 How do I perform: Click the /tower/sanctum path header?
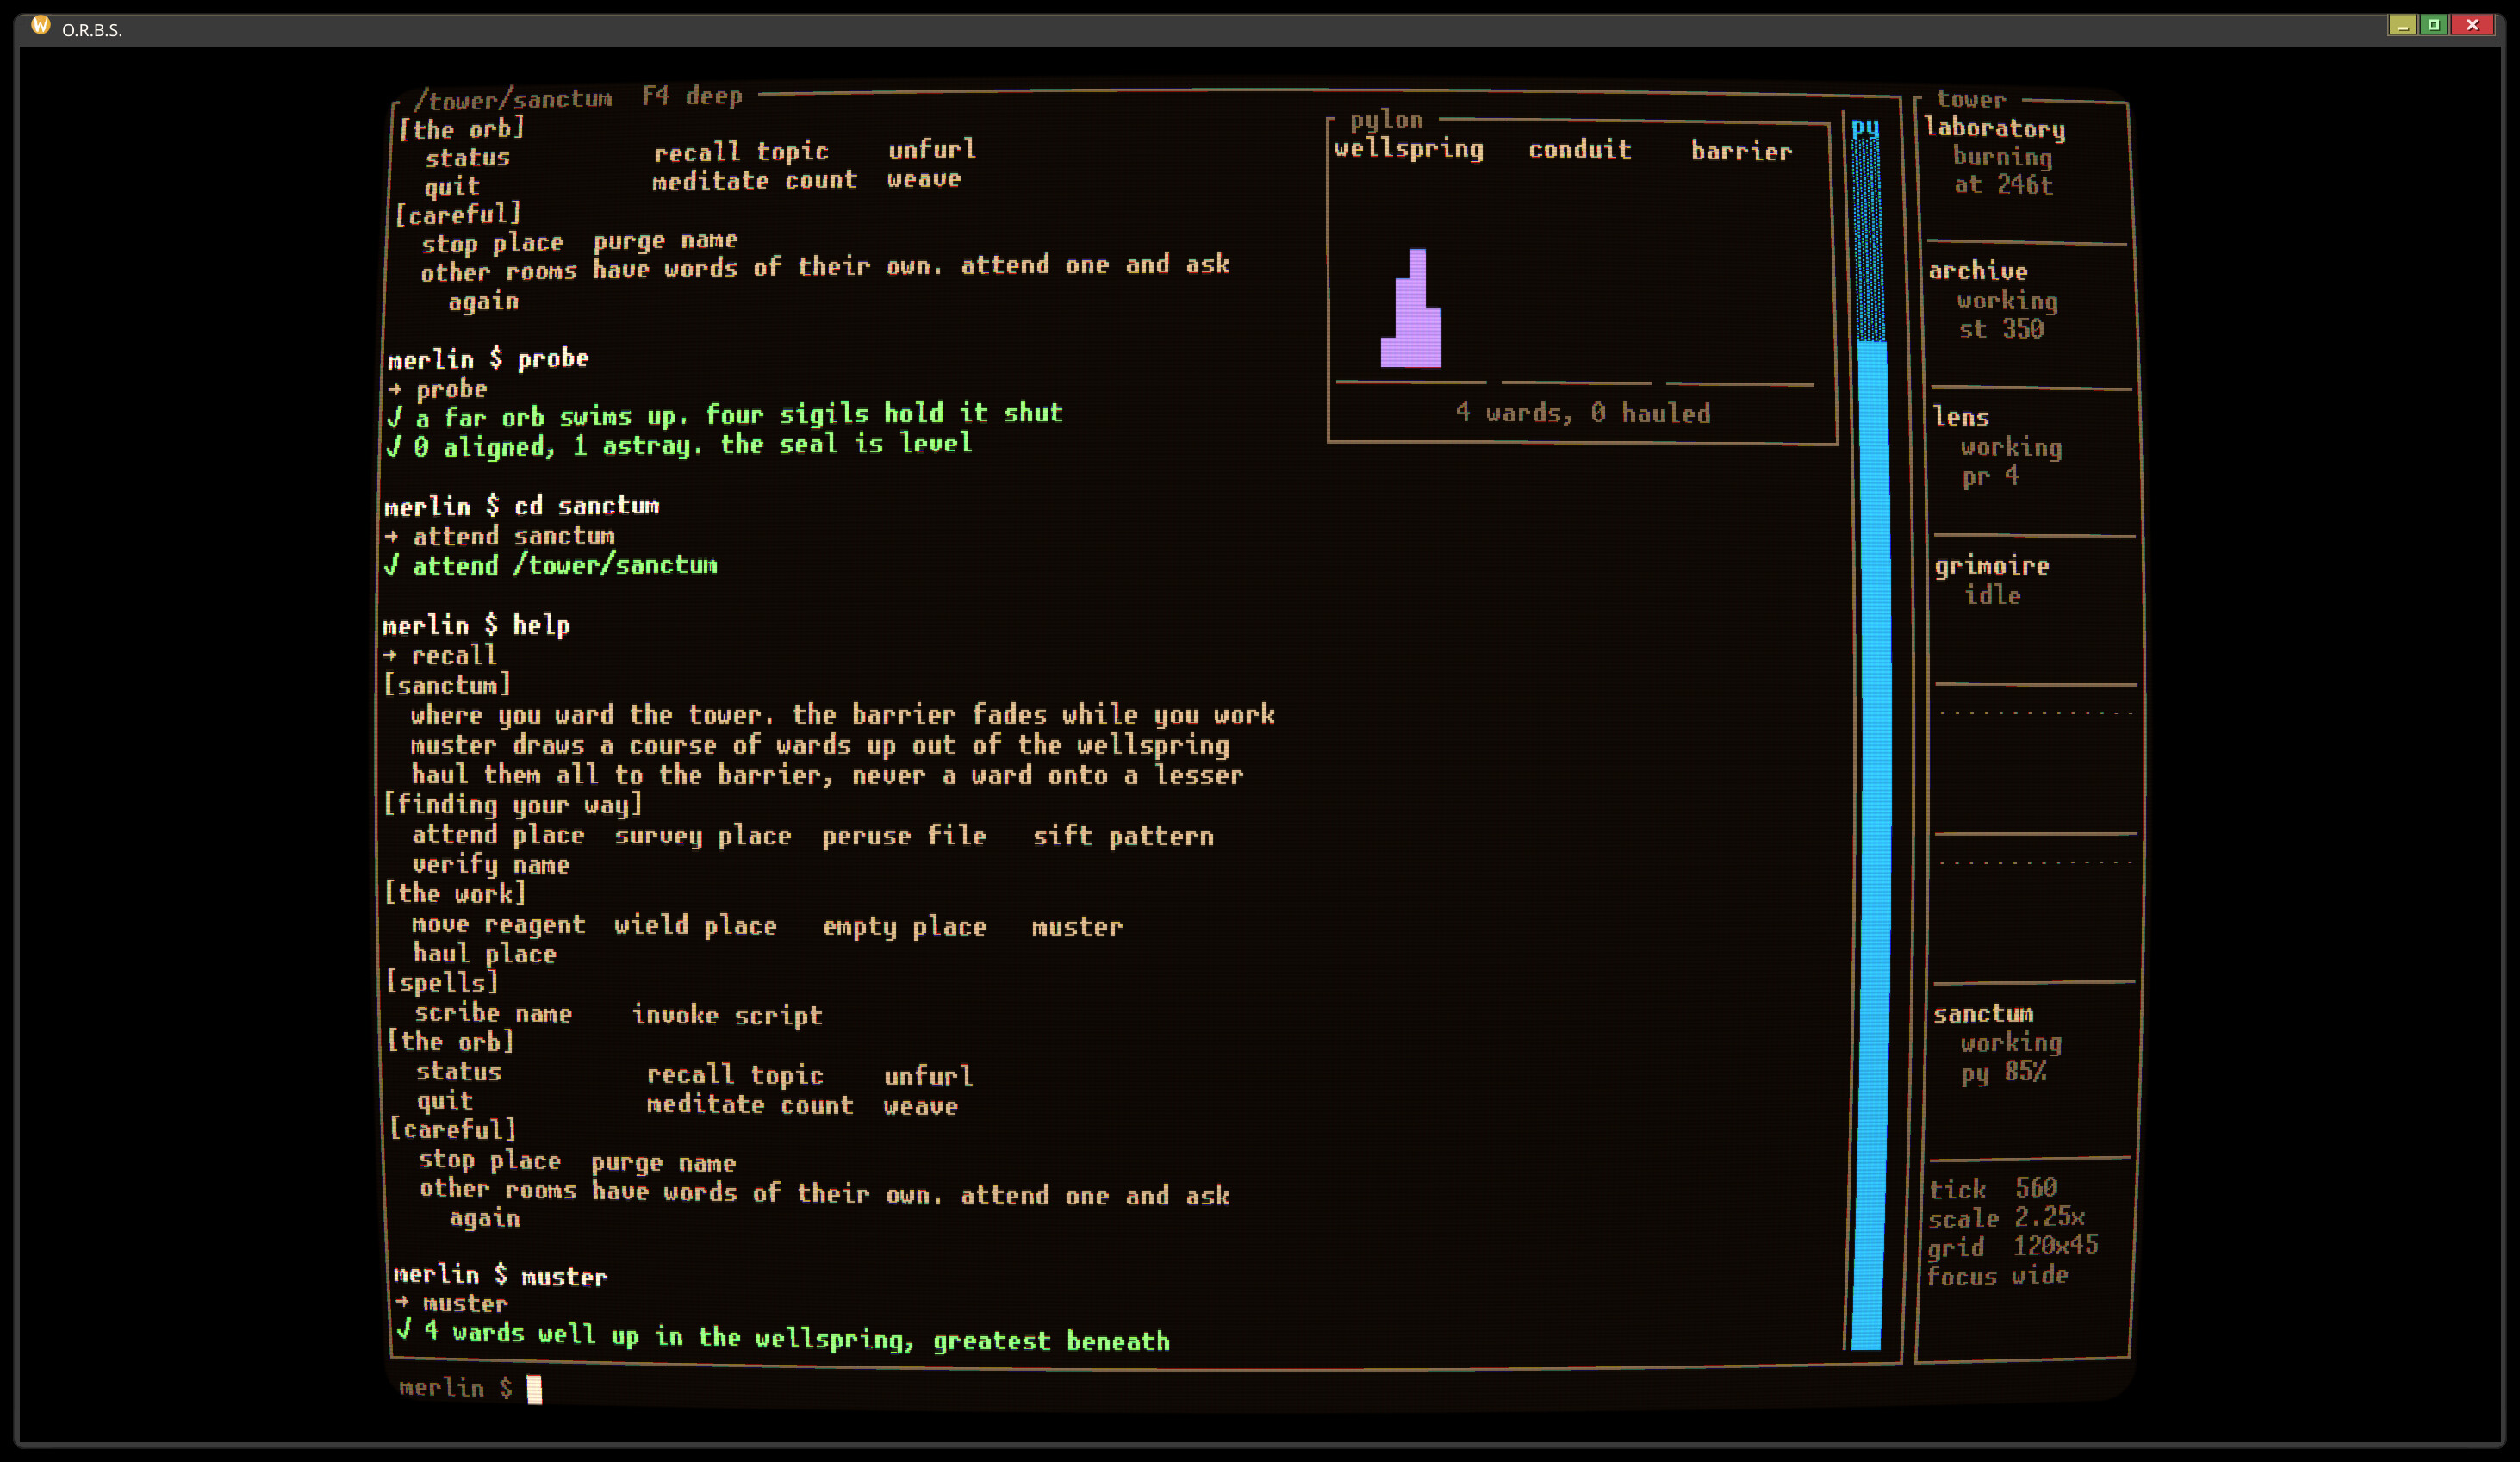coord(512,99)
